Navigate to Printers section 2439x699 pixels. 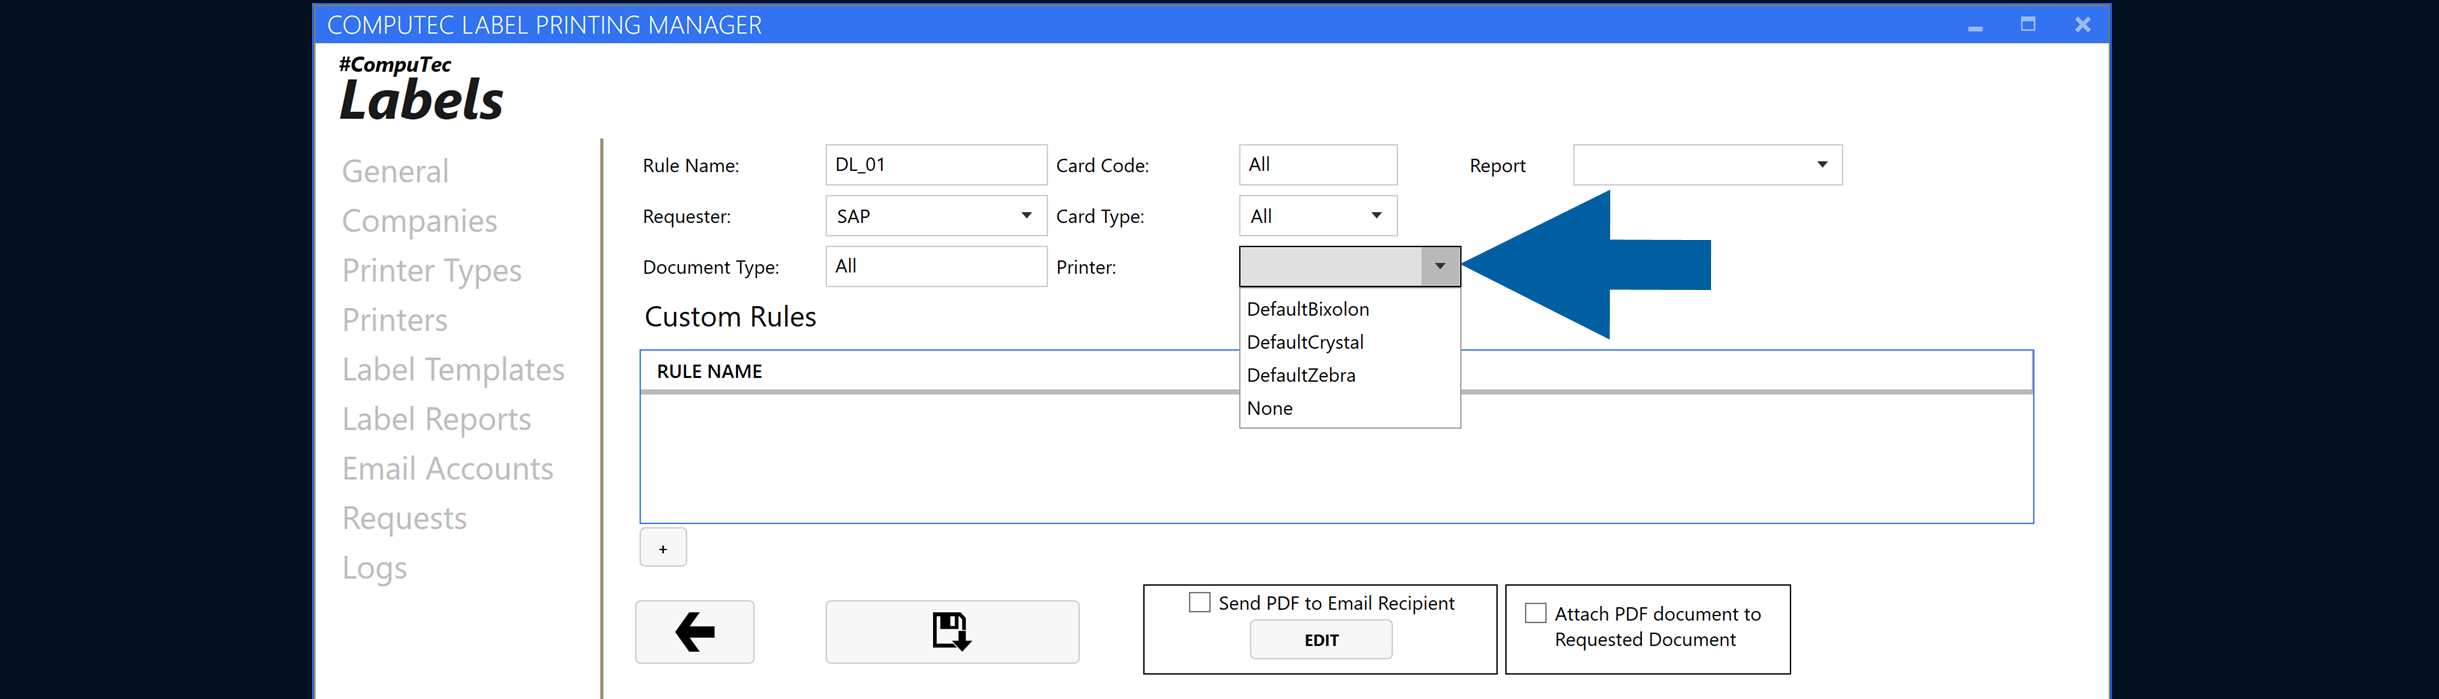(395, 320)
